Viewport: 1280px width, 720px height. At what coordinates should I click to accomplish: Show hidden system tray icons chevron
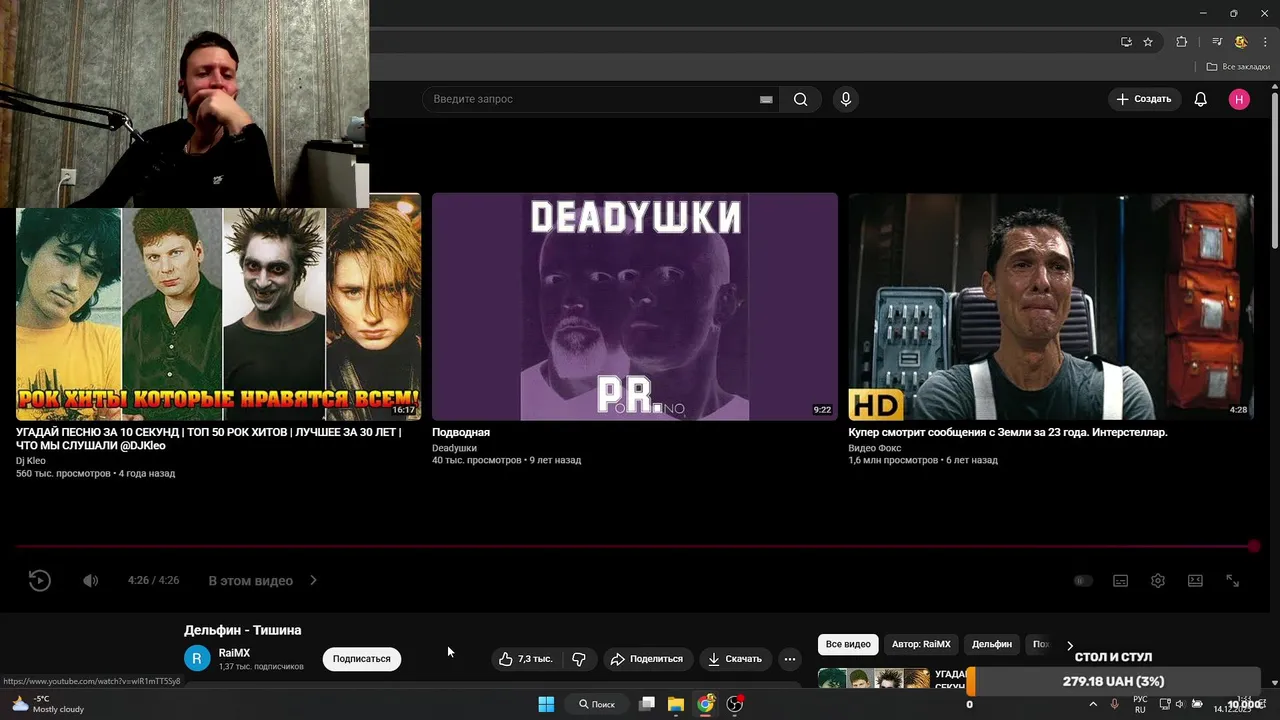(x=1093, y=704)
